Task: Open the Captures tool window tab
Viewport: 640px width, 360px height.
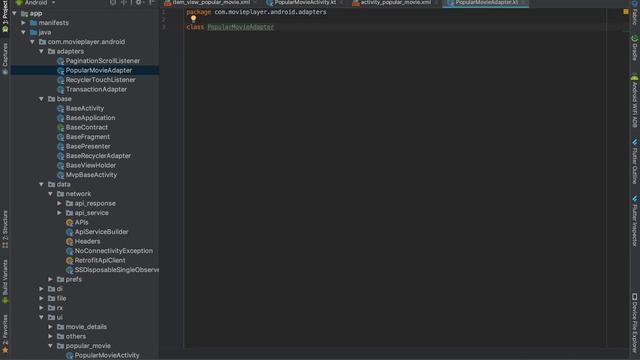Action: point(5,59)
